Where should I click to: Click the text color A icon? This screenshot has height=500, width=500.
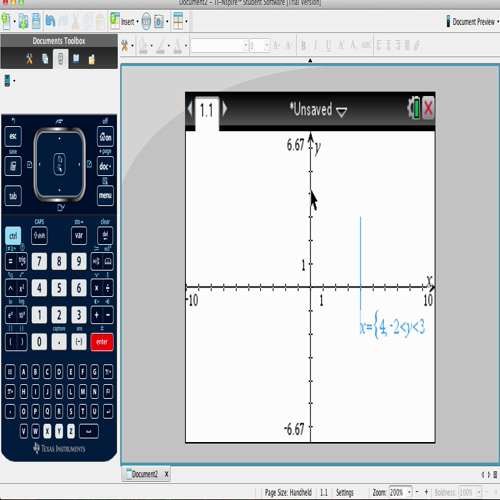pos(178,45)
